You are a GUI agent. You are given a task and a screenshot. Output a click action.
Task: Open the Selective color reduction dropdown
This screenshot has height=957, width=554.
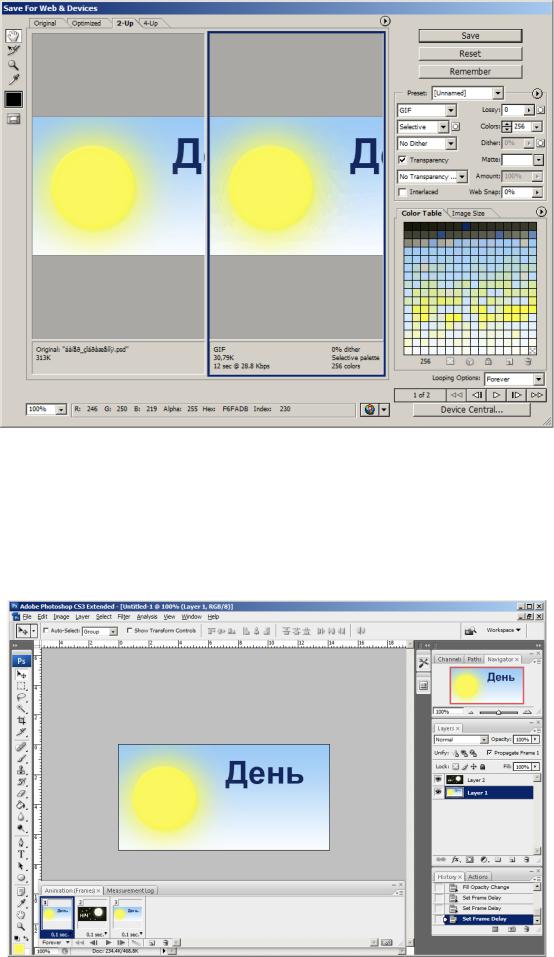click(423, 127)
